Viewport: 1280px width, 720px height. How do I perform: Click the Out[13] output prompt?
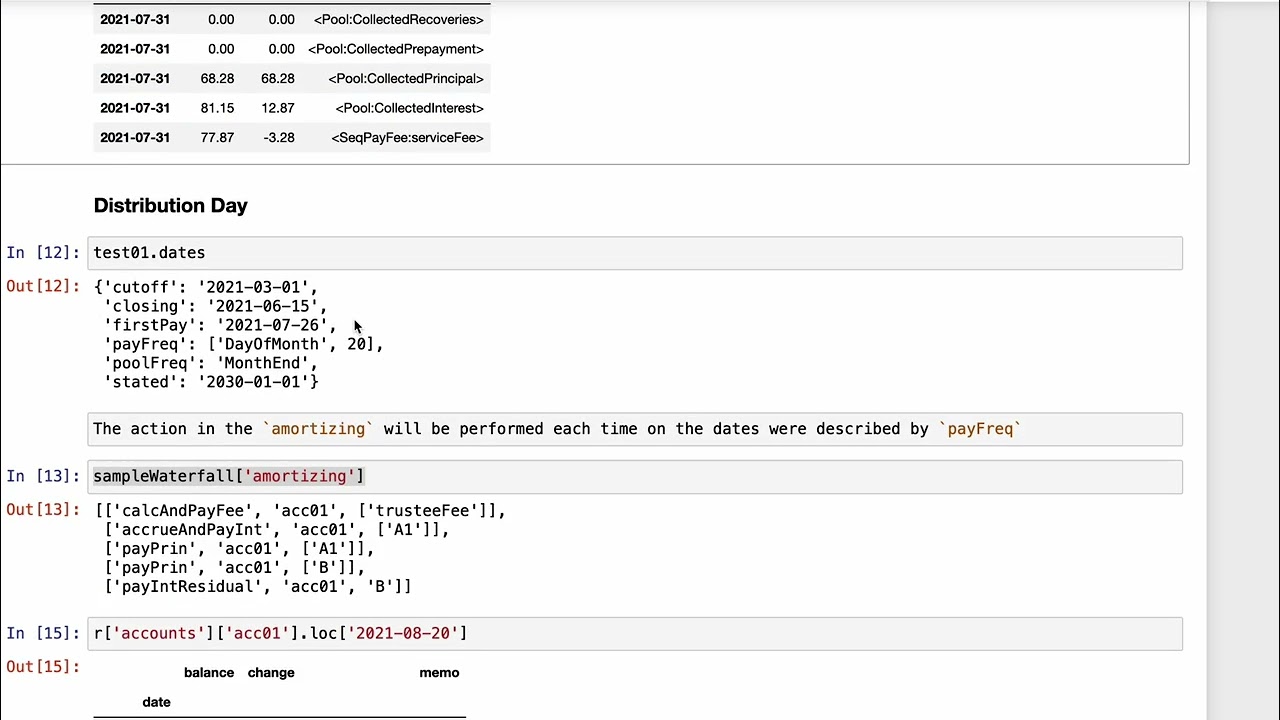(43, 509)
